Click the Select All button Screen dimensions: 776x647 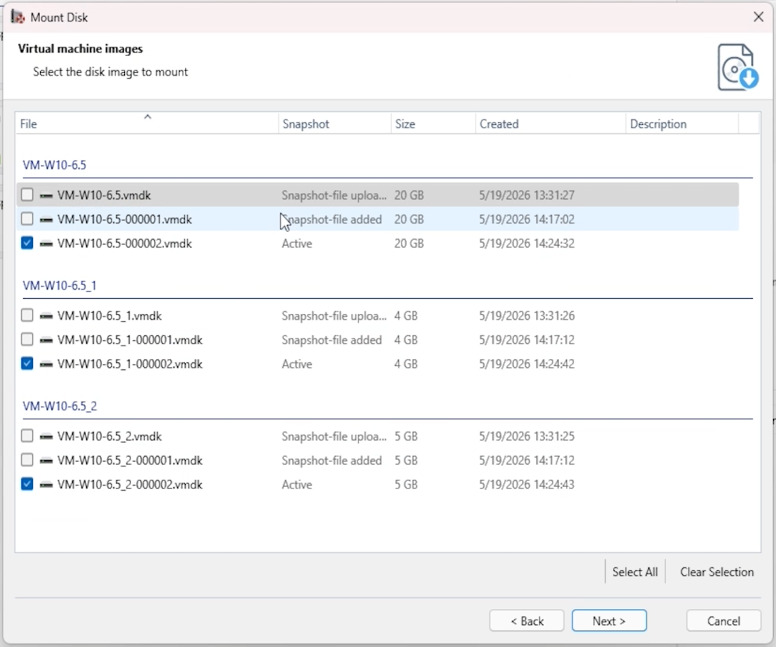(x=635, y=572)
